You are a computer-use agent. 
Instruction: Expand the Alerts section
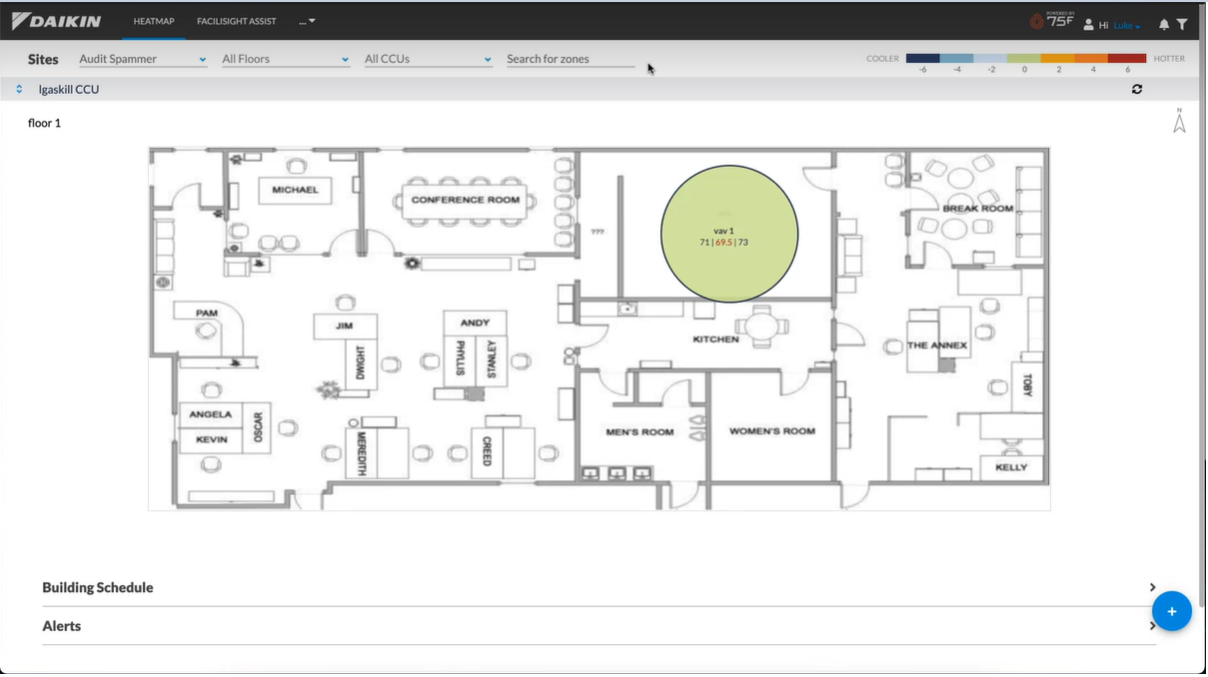599,626
